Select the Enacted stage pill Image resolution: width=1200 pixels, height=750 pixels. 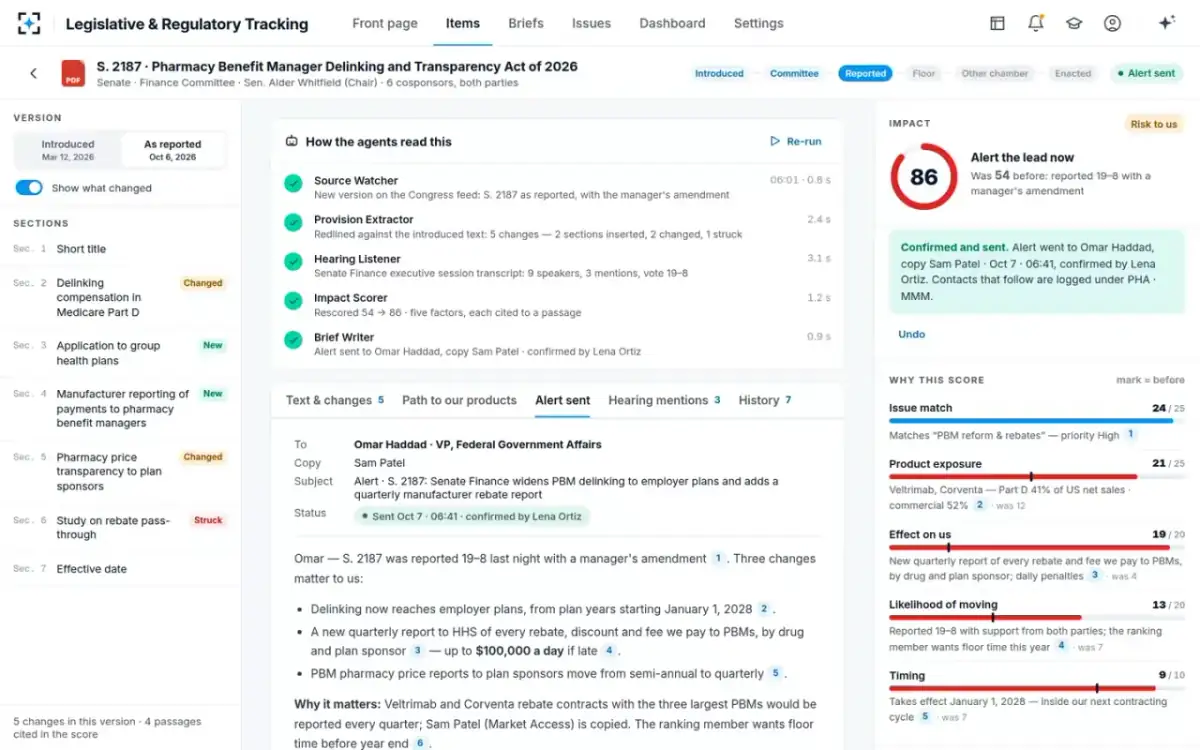click(x=1073, y=73)
